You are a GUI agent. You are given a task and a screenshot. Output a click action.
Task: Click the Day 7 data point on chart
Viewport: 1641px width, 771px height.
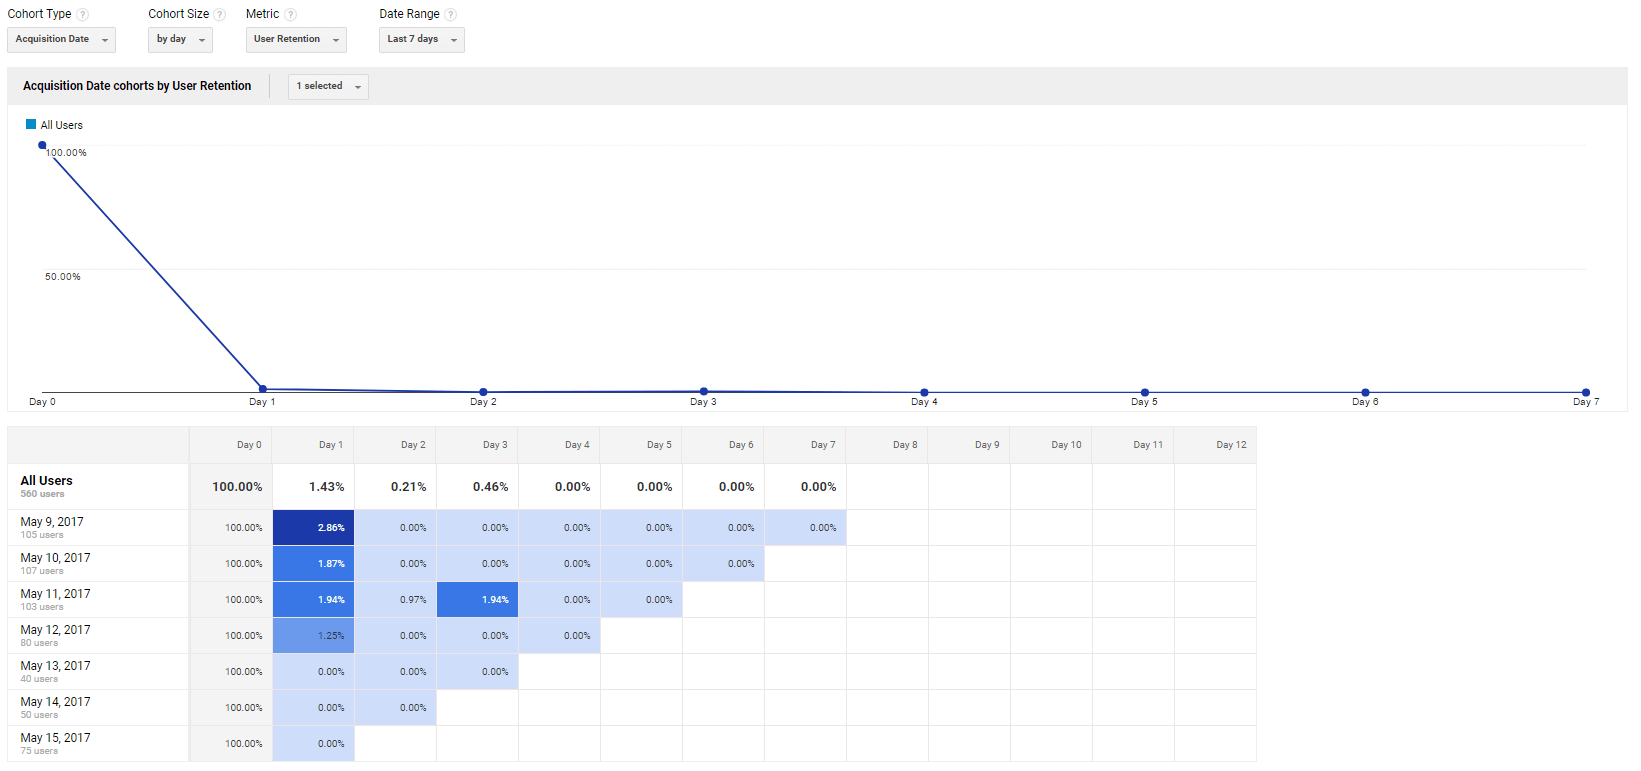pos(1585,392)
